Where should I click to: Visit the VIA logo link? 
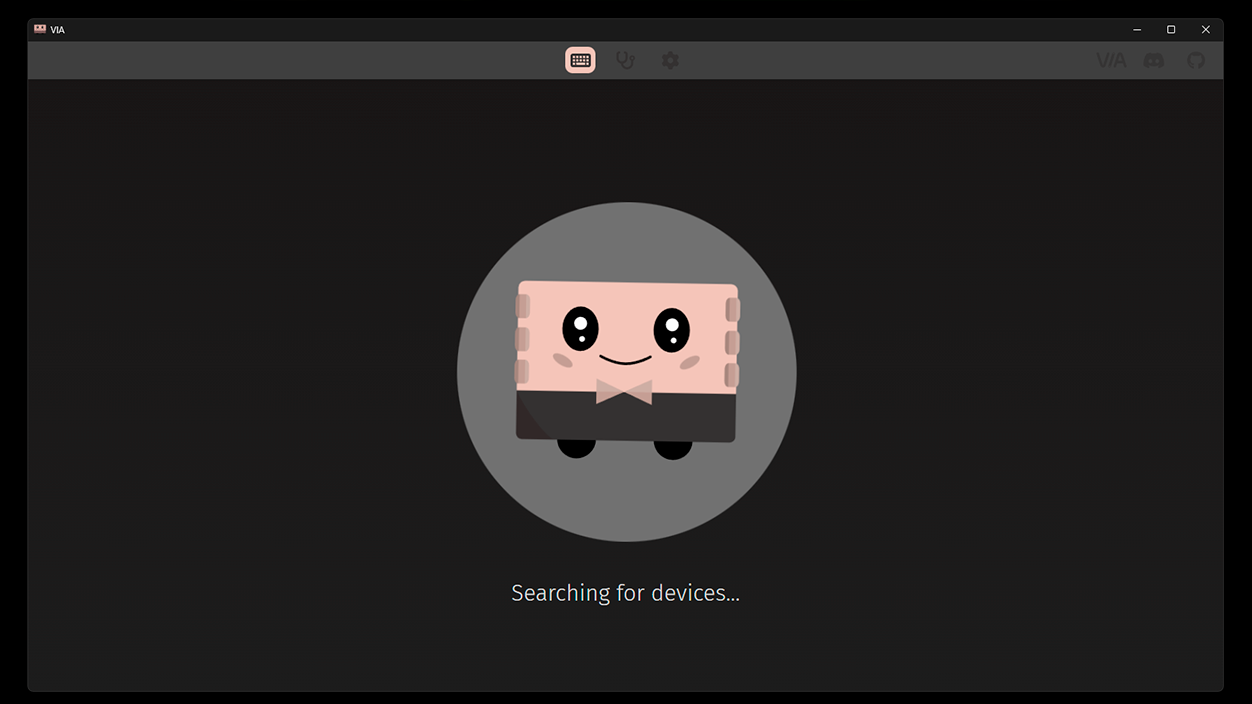[1111, 60]
